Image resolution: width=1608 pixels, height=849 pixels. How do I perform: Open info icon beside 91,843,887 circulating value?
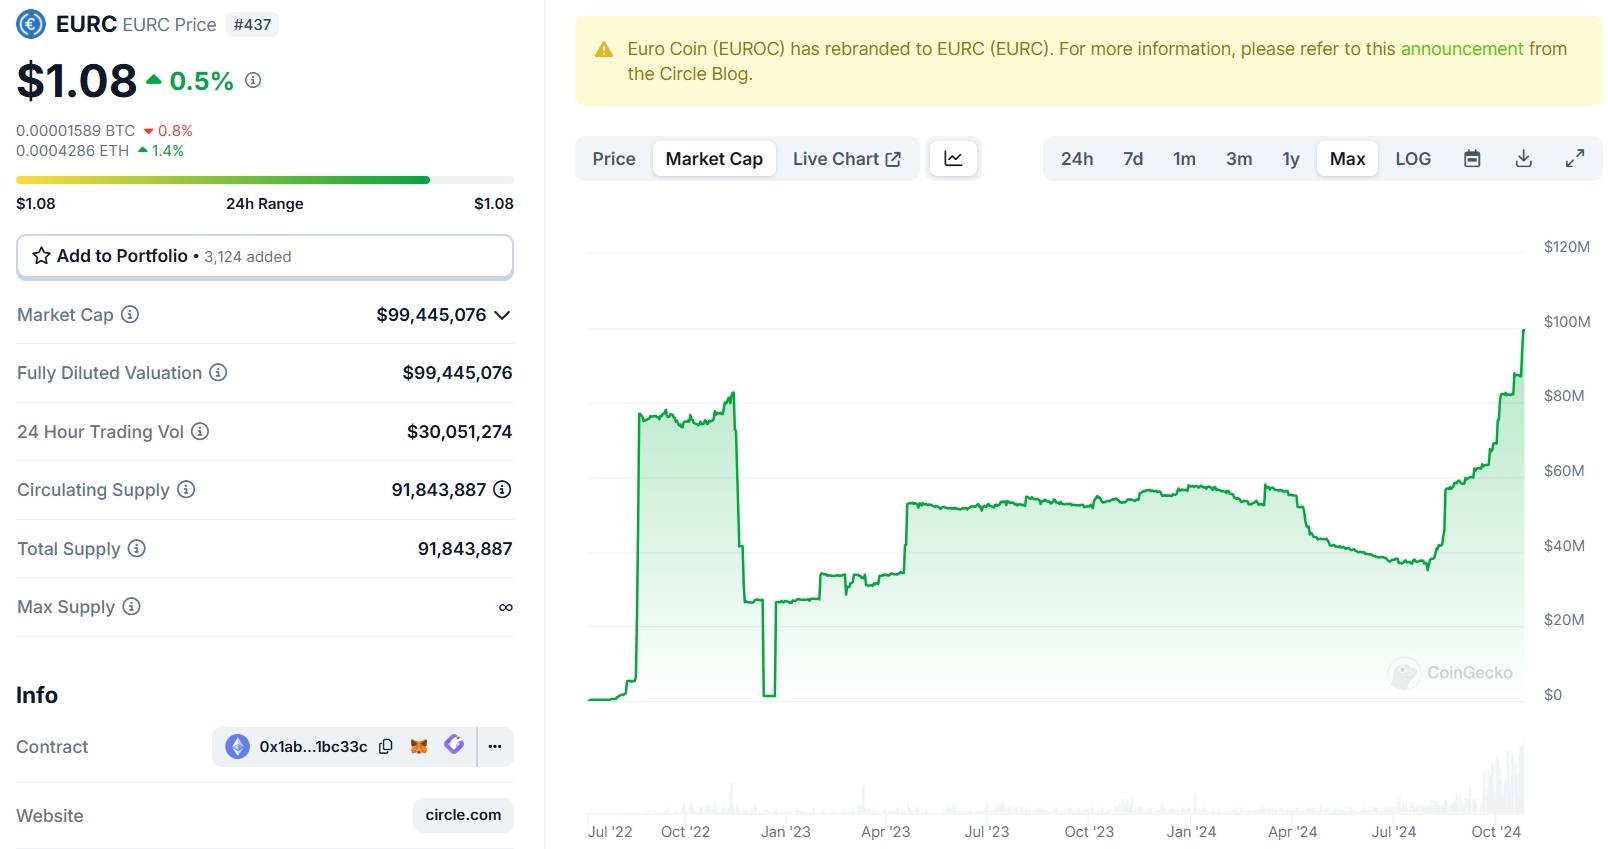[503, 489]
